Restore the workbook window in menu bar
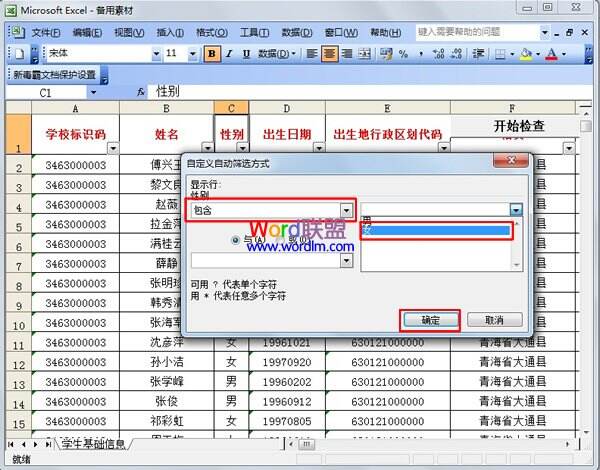 pos(569,33)
